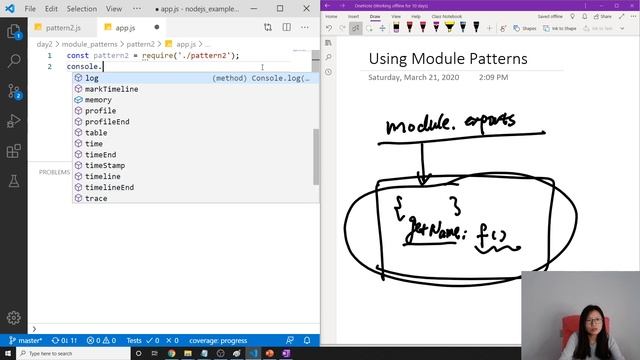Select the log suggestion in autocomplete
This screenshot has width=640, height=360.
click(196, 78)
